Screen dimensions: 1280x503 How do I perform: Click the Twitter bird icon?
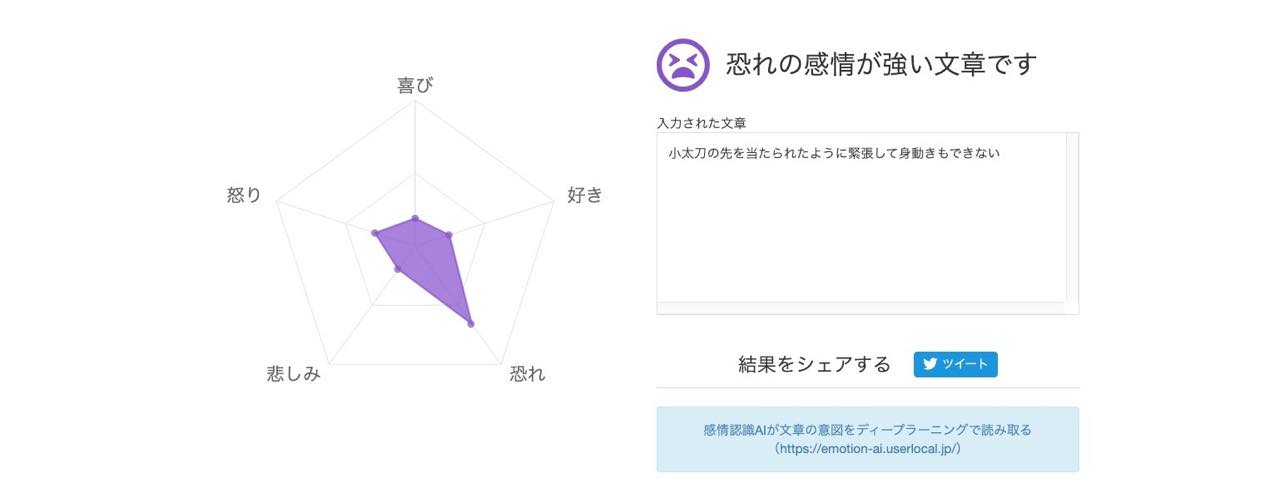pos(930,365)
